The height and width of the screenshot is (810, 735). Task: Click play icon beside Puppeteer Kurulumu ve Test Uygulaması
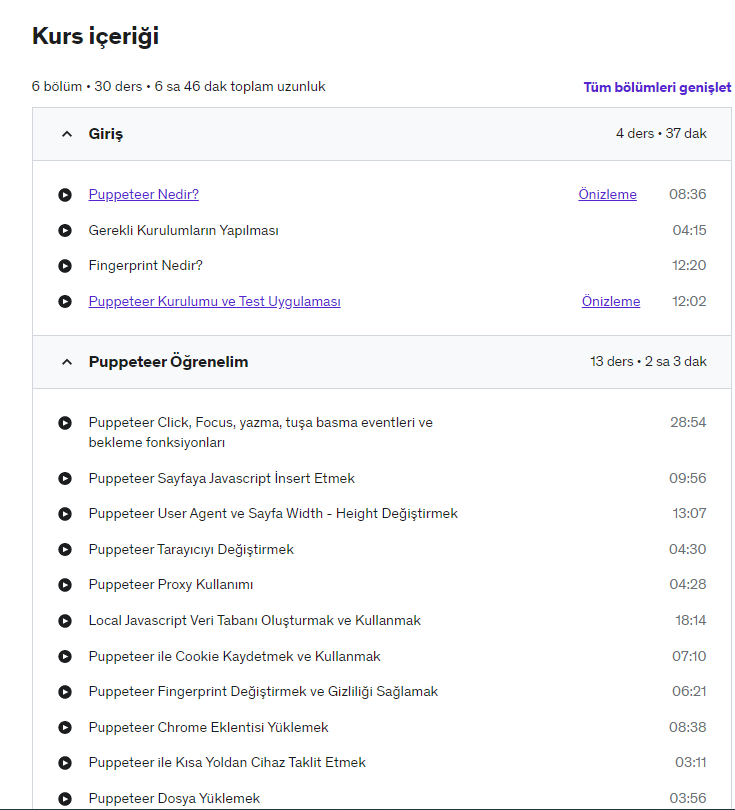click(x=65, y=301)
